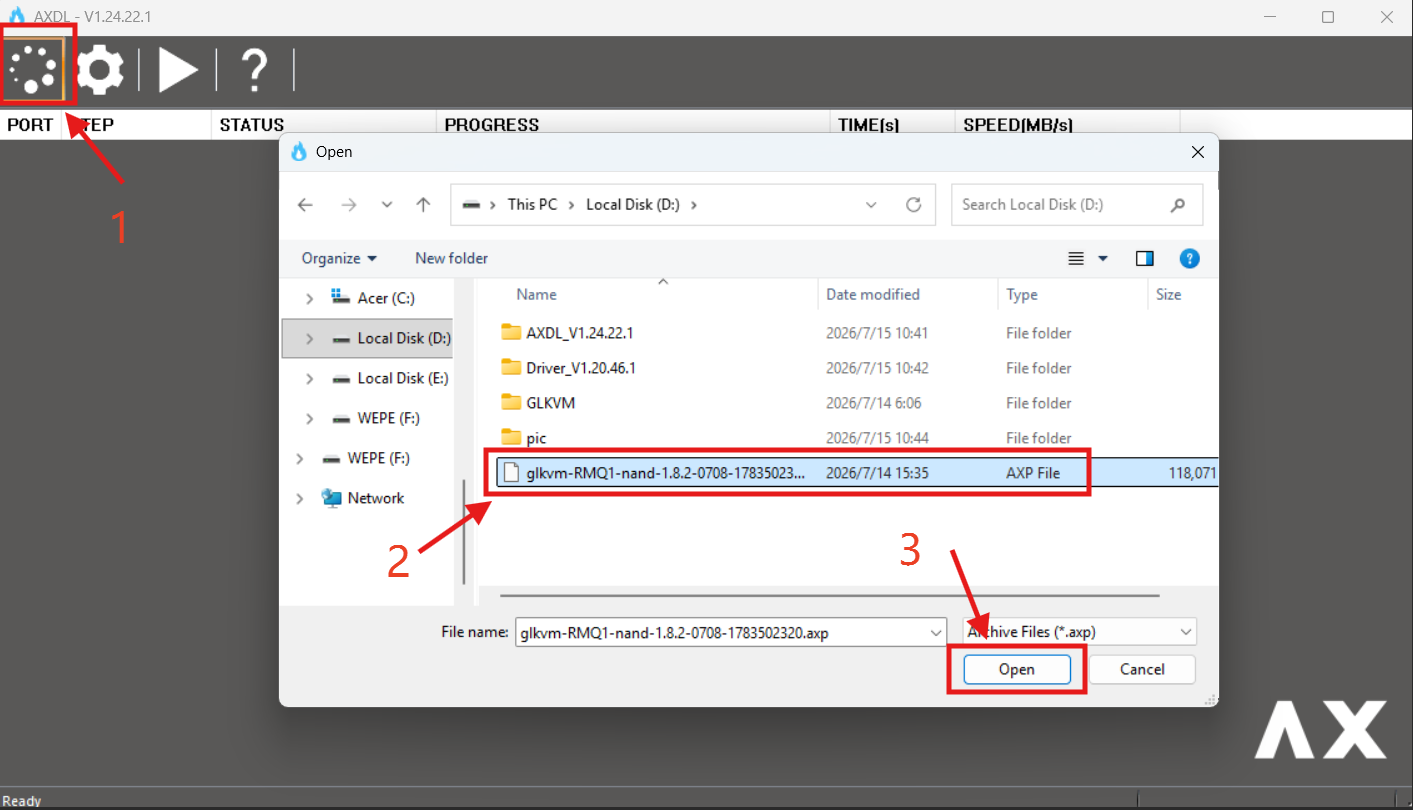This screenshot has height=810, width=1413.
Task: Select Network in navigation pane
Action: pos(375,498)
